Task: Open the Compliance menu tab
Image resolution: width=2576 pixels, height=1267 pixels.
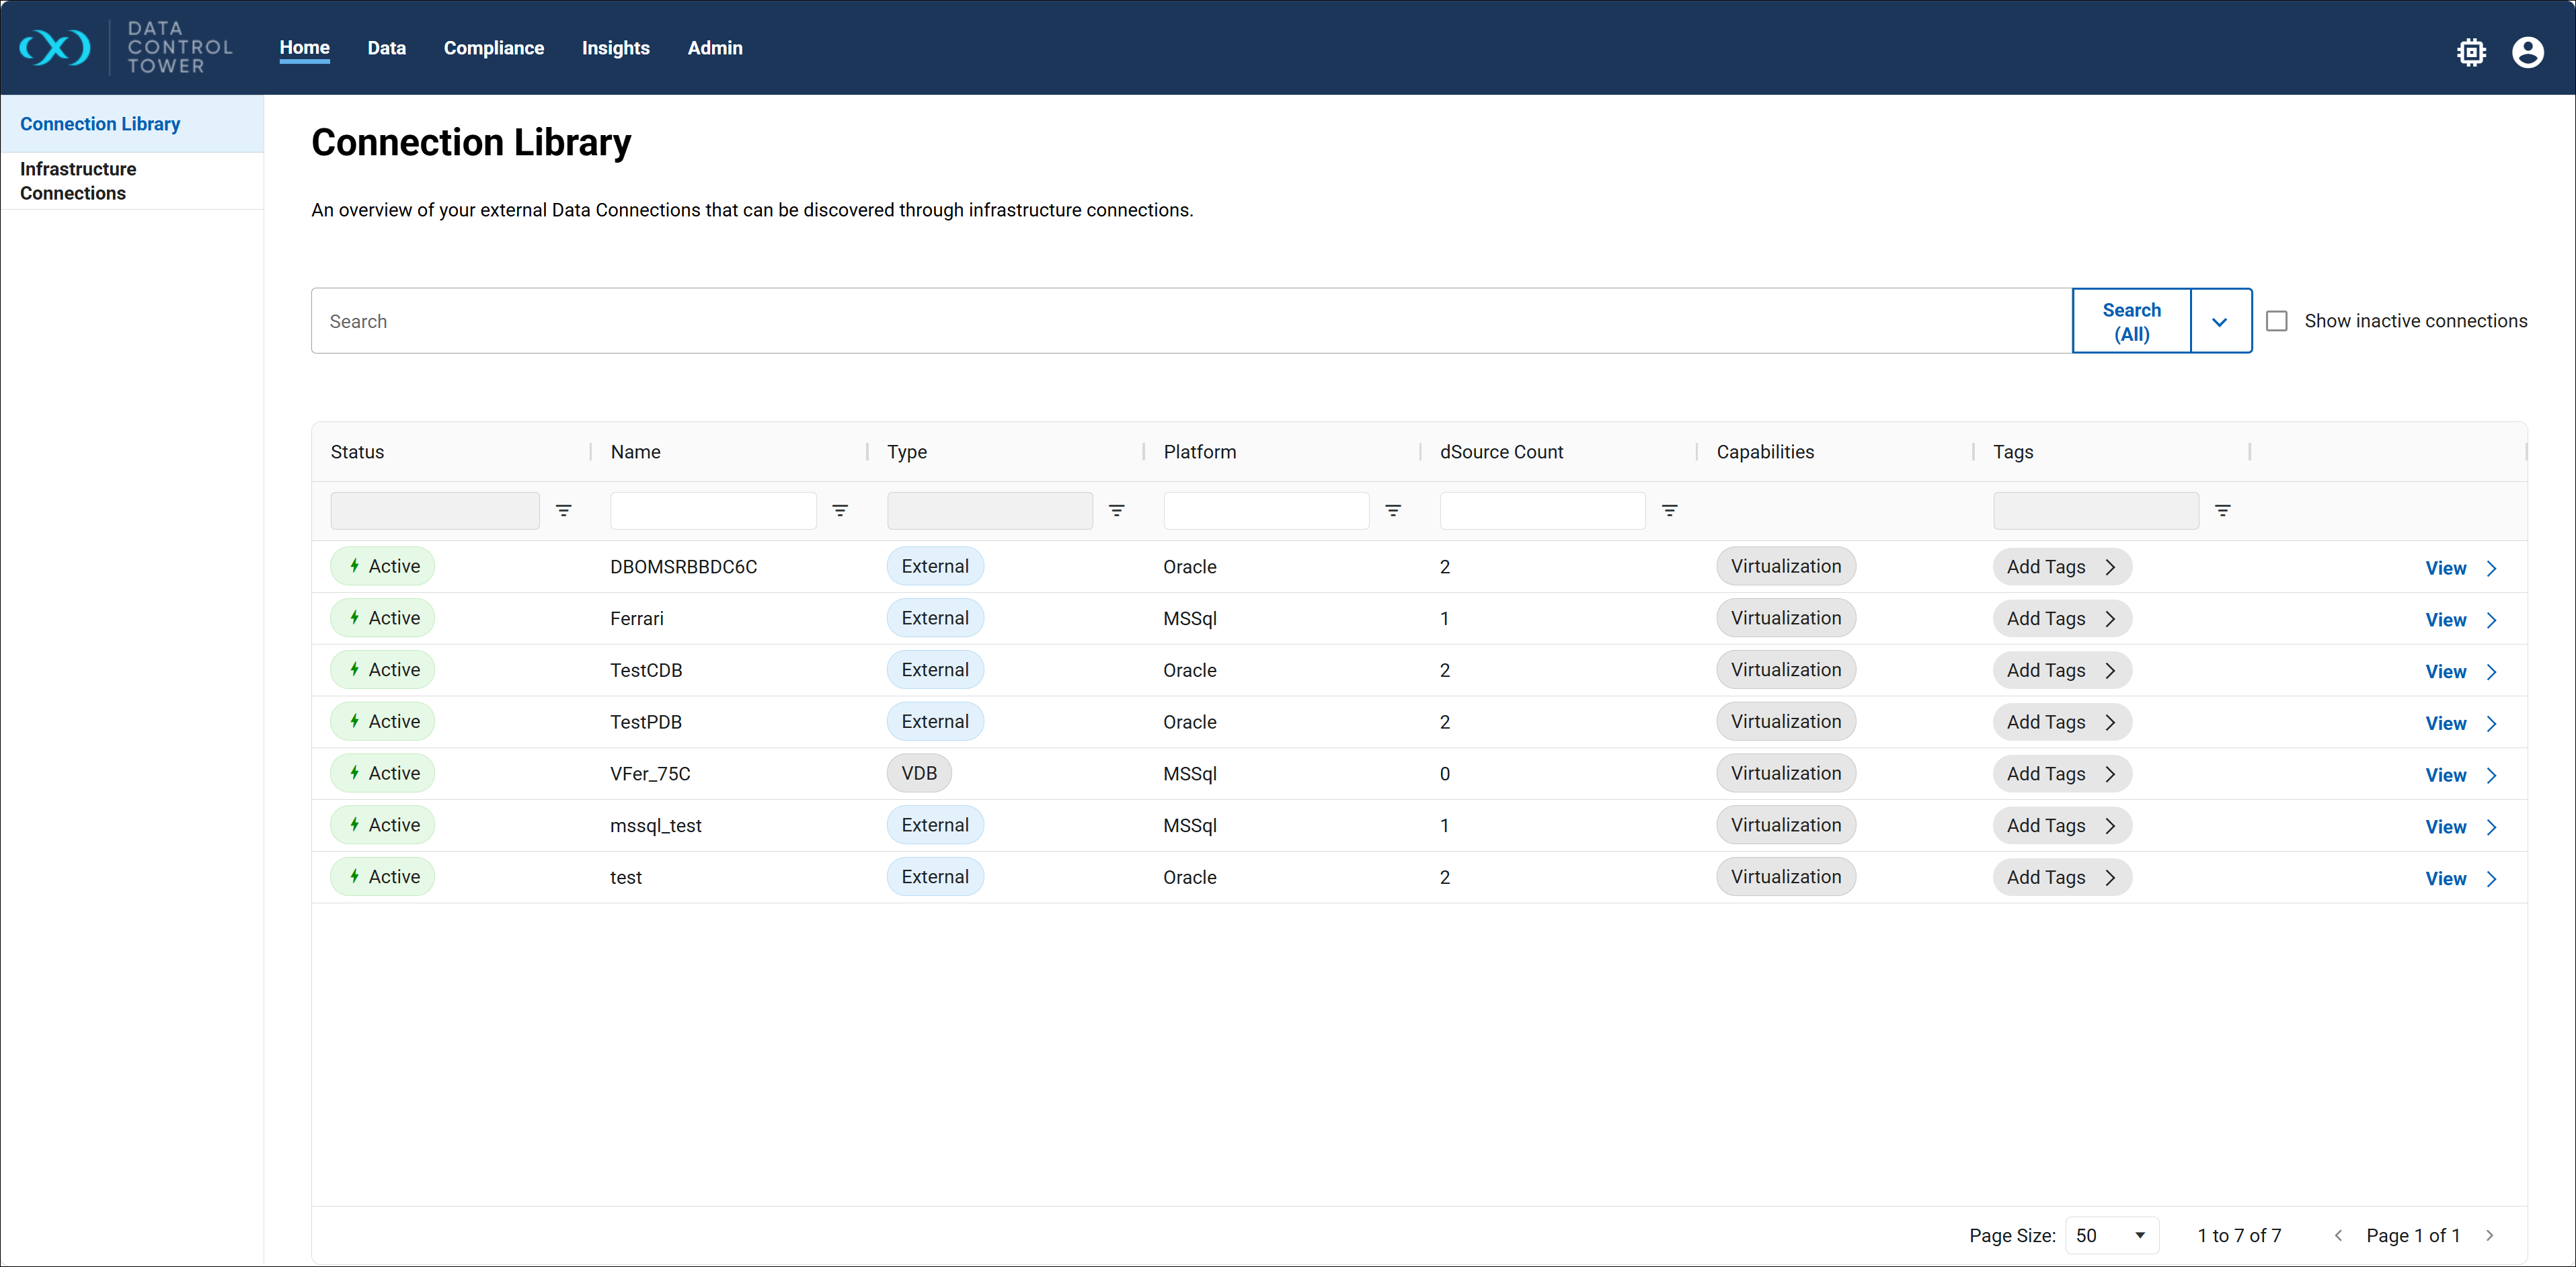Action: click(x=494, y=48)
